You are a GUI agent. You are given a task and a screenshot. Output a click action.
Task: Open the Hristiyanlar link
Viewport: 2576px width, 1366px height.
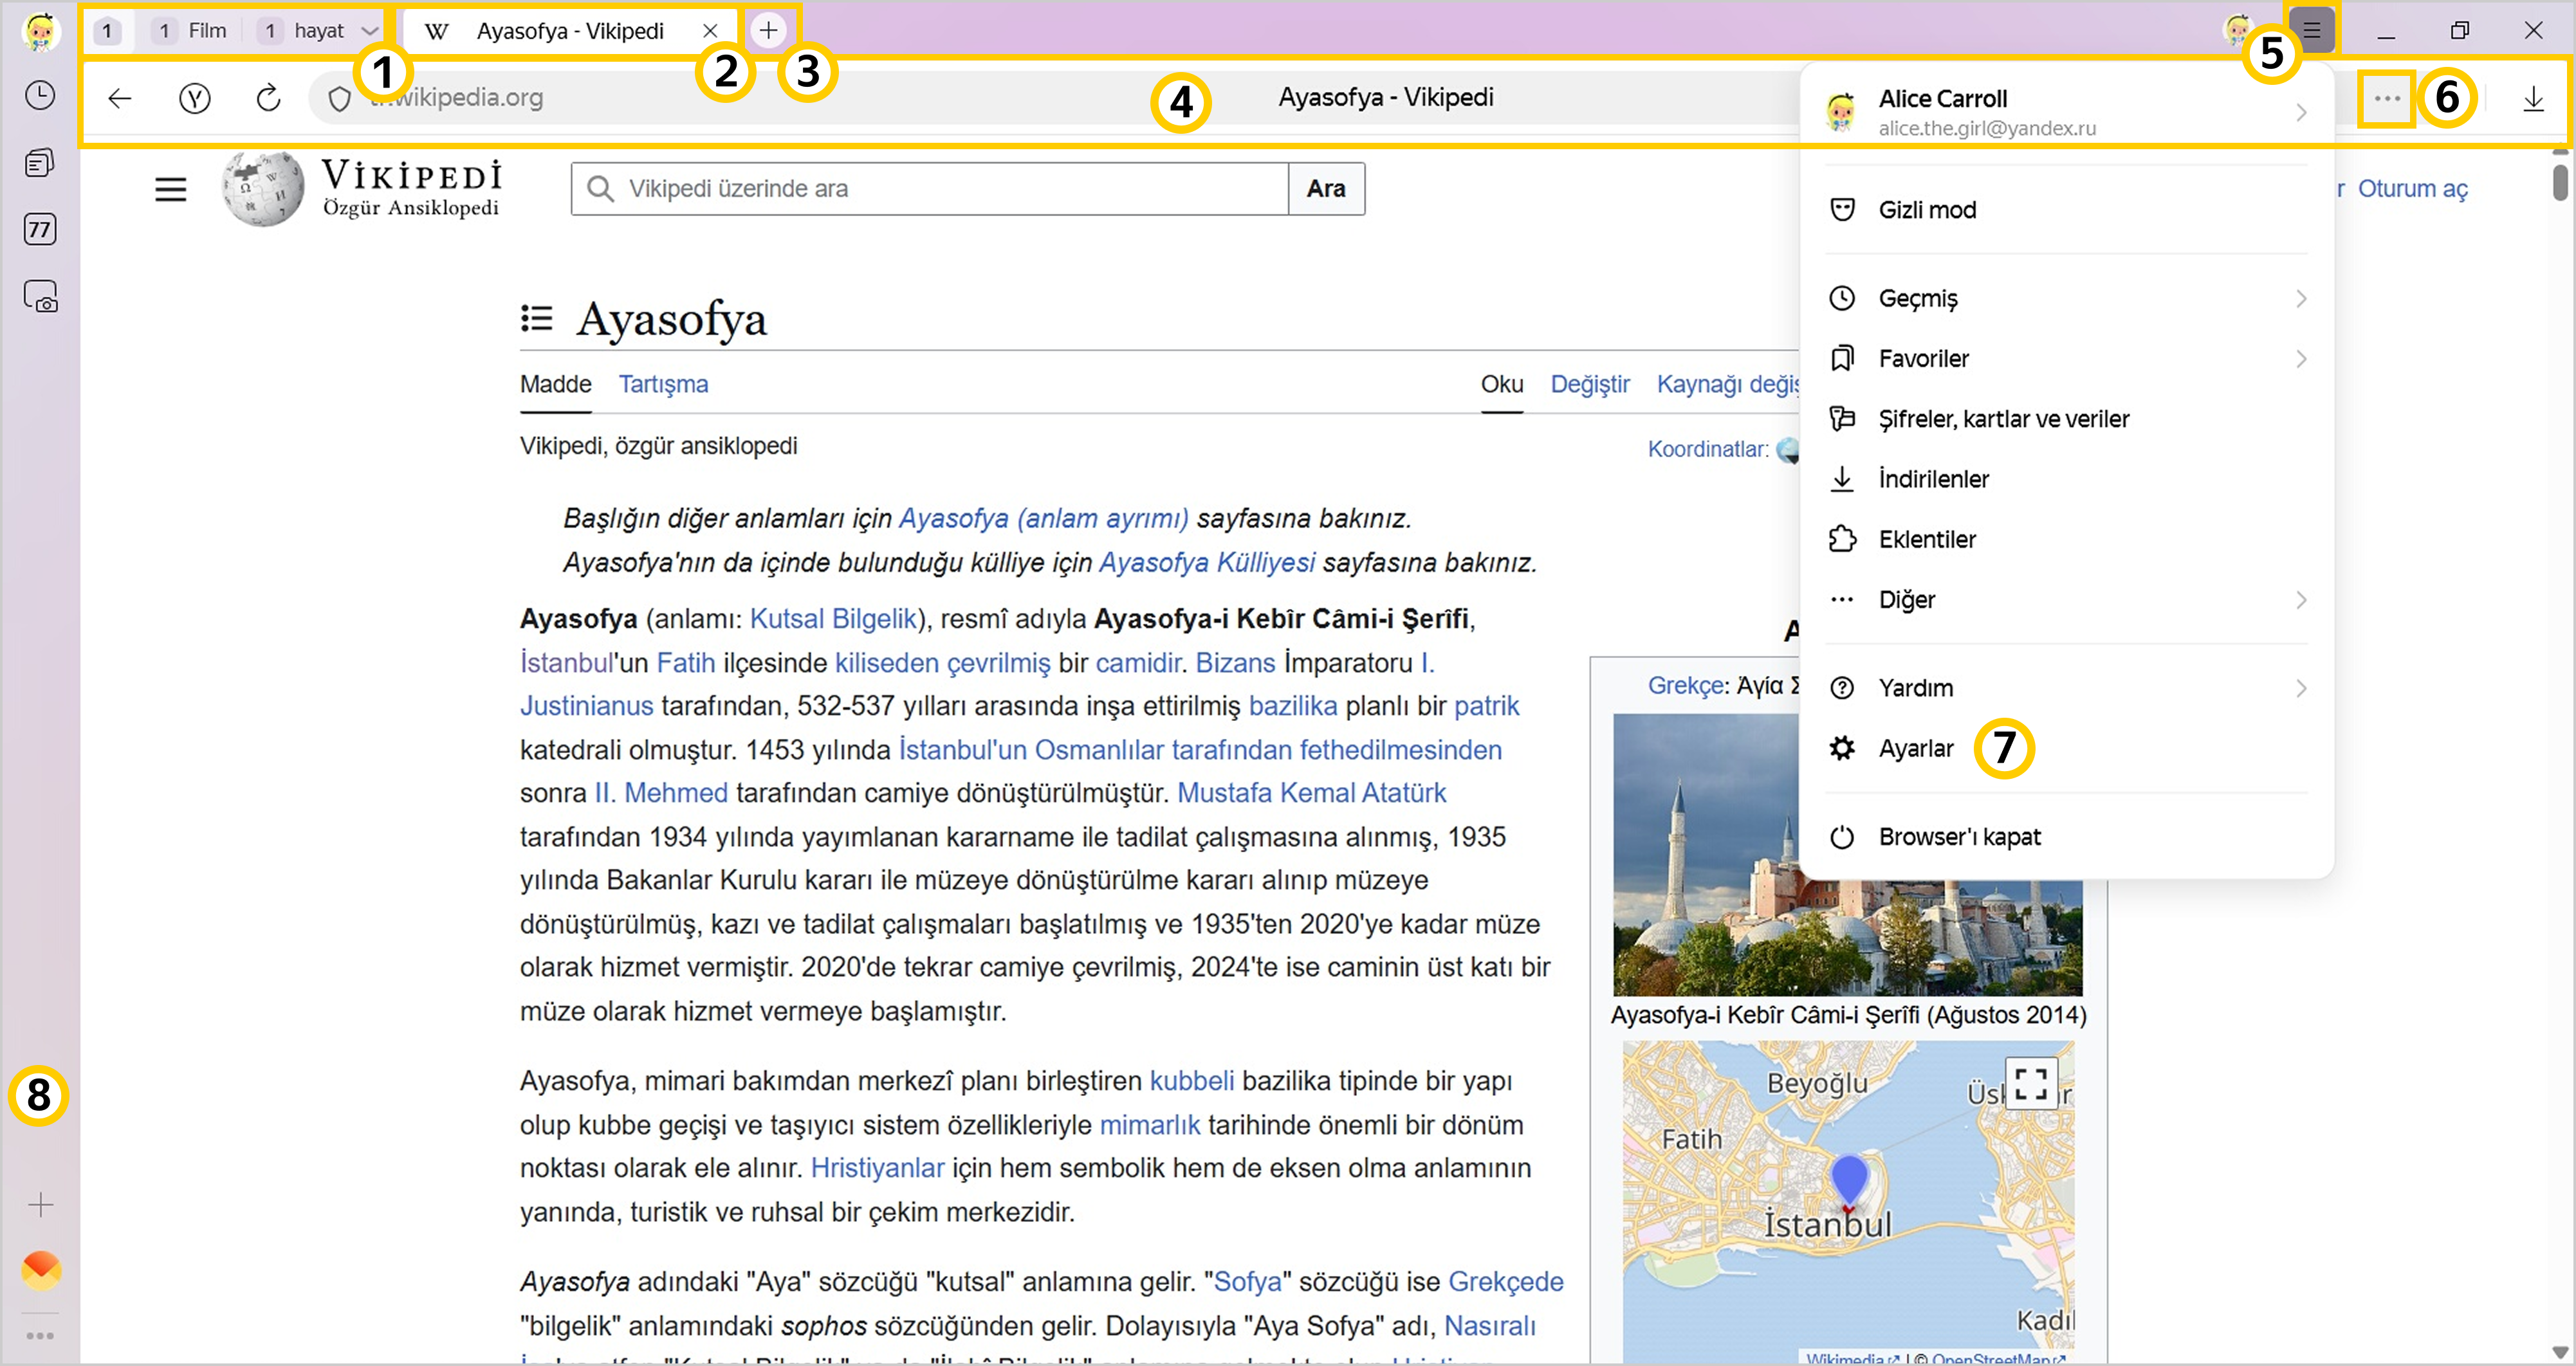(x=877, y=1168)
